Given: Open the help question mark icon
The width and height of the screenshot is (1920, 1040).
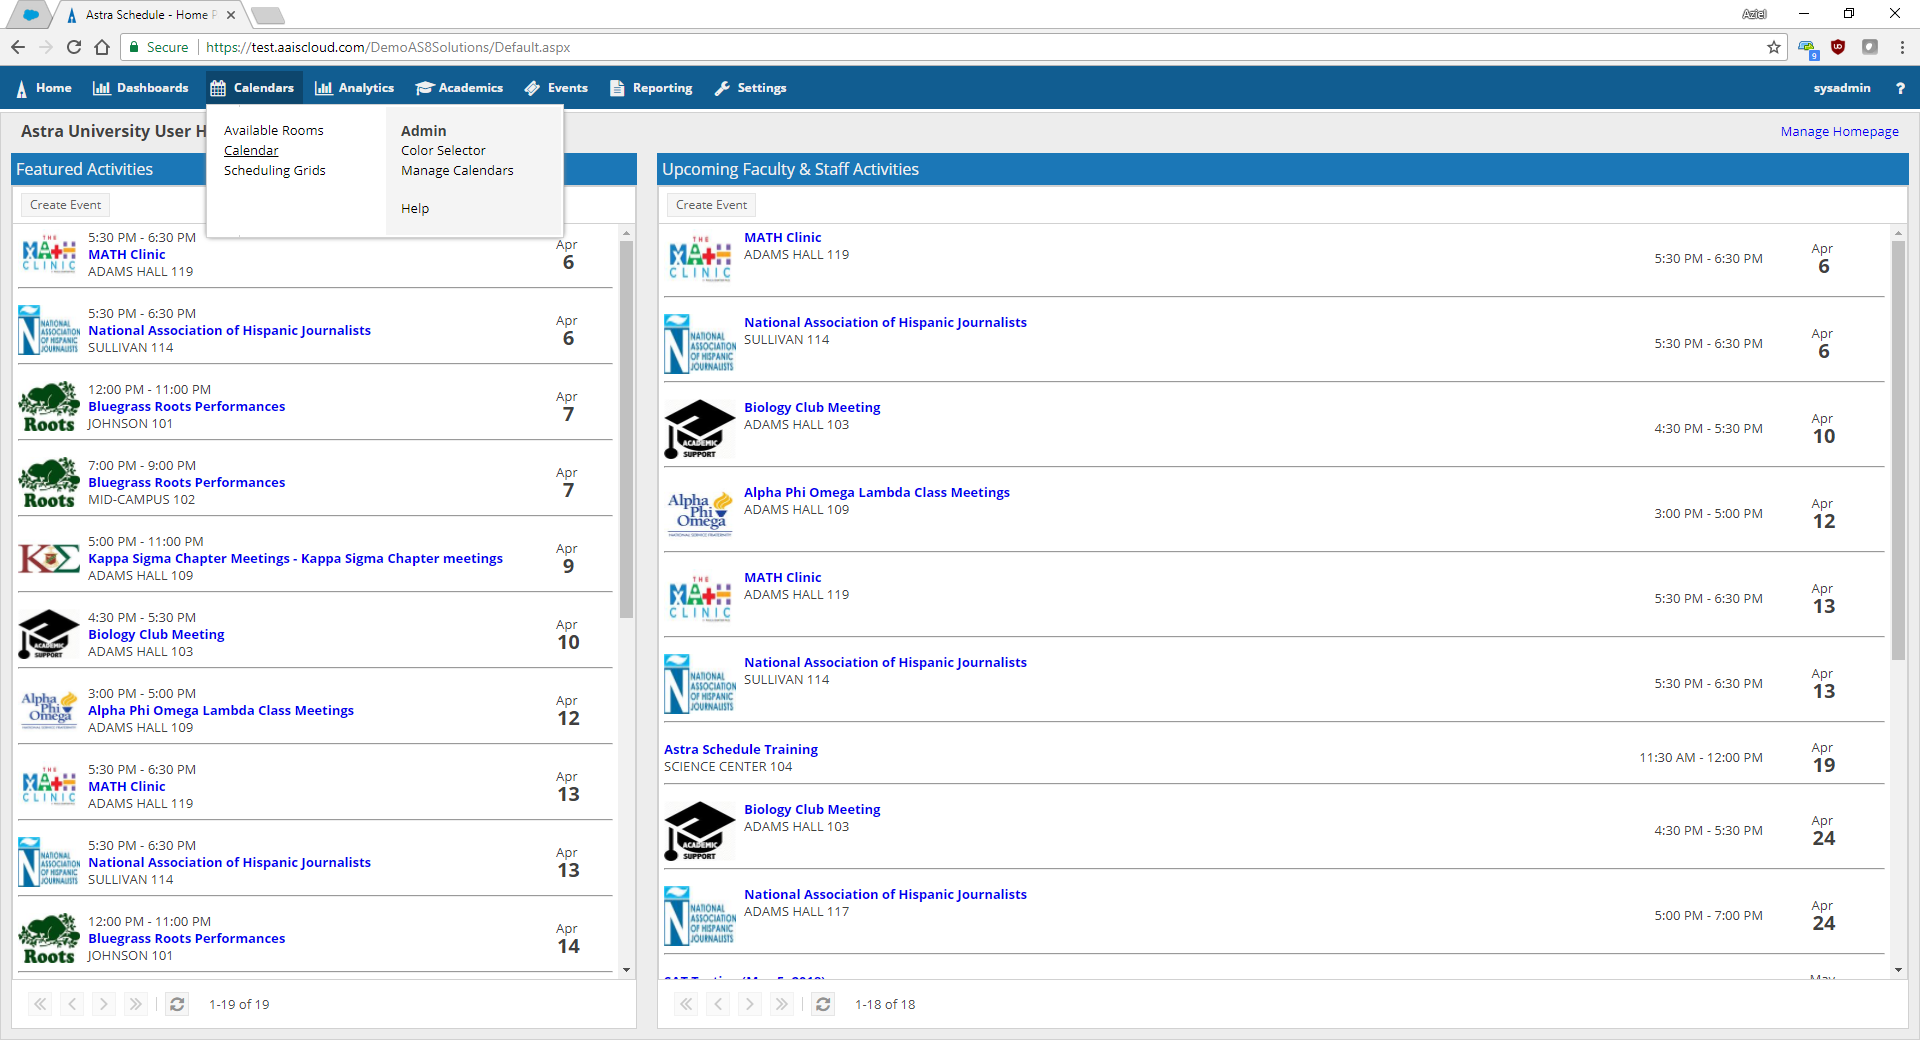Looking at the screenshot, I should pos(1900,88).
